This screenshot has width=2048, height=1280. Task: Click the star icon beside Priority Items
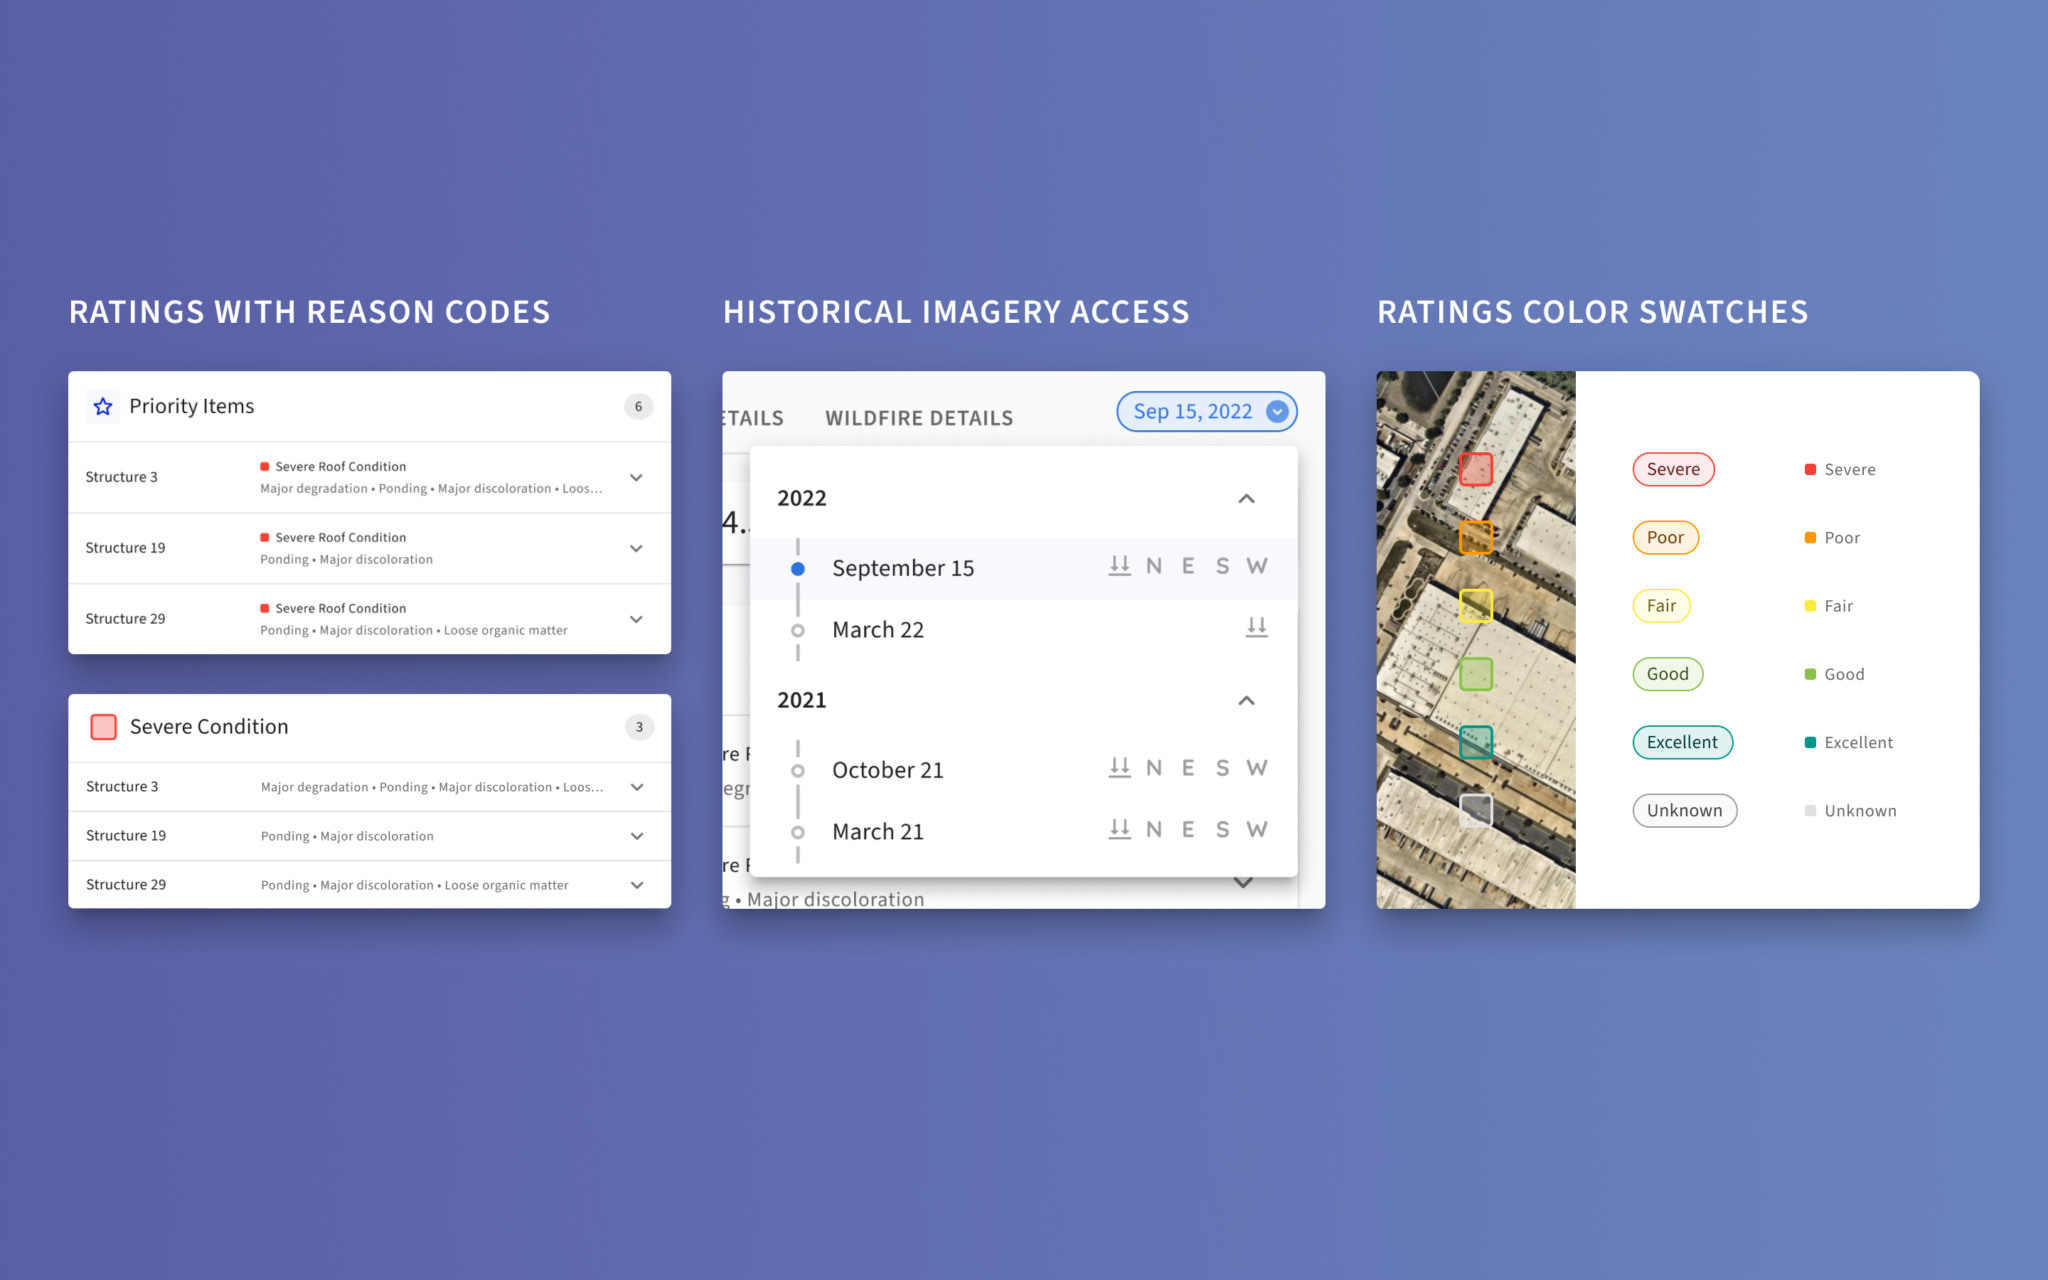tap(103, 406)
